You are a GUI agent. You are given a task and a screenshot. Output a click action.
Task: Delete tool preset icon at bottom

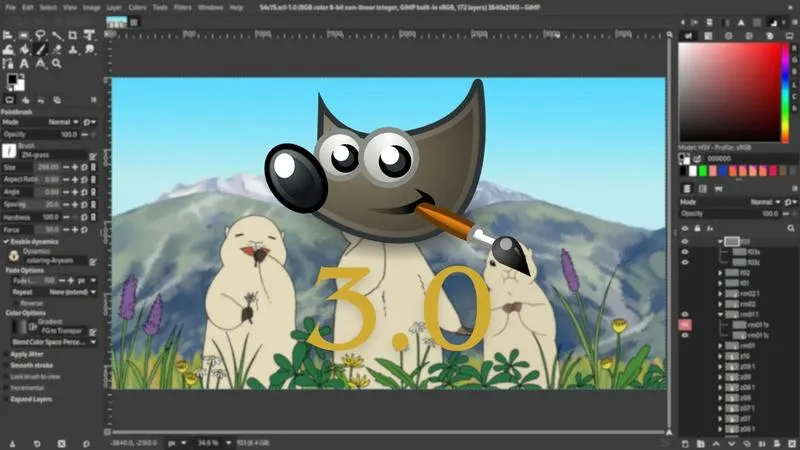(61, 444)
